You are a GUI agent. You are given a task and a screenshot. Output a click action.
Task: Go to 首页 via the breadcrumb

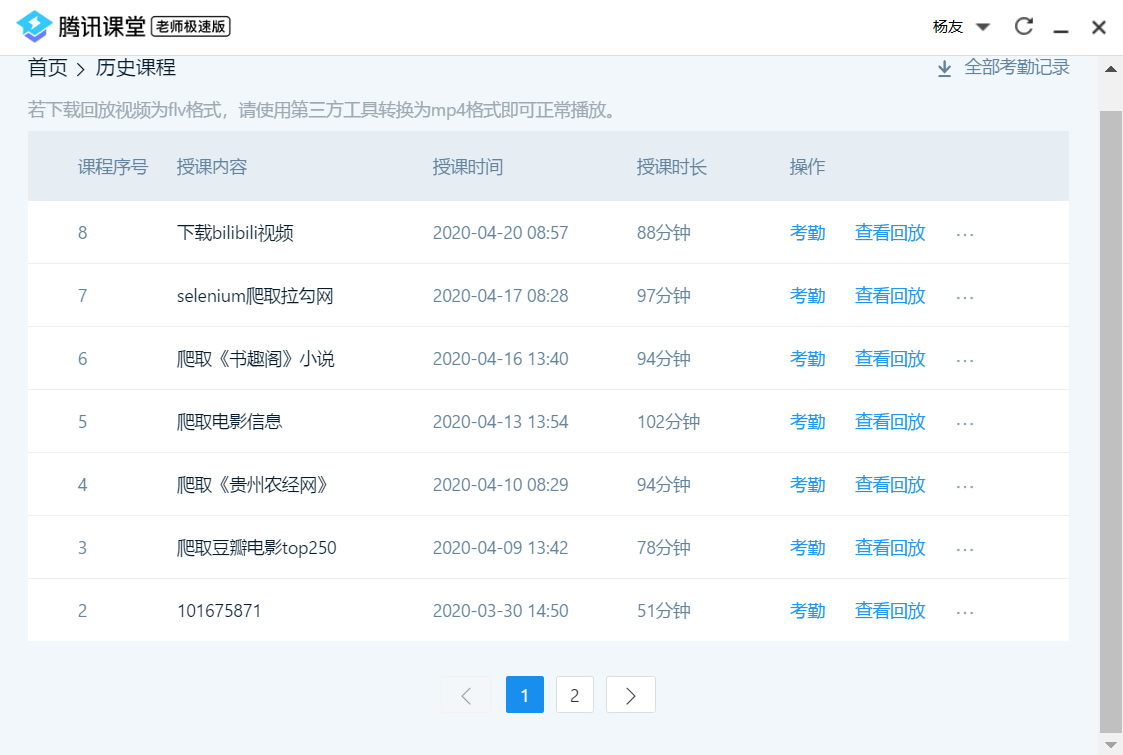(x=45, y=67)
